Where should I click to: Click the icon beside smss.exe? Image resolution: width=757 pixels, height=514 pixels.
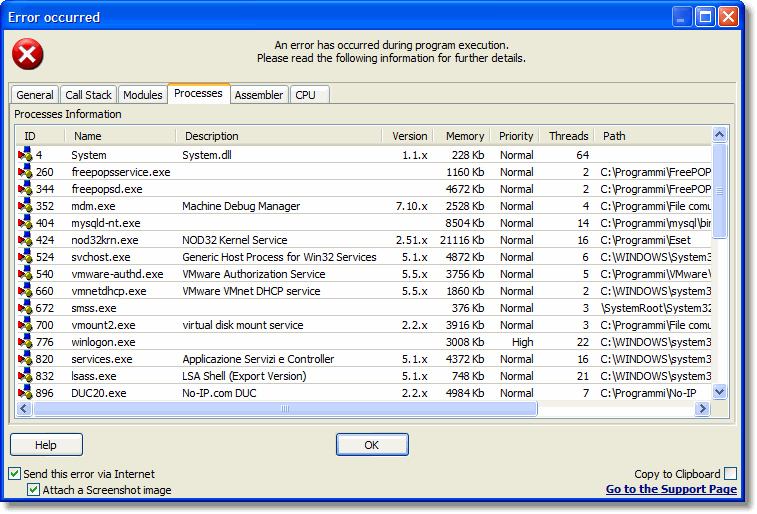click(x=25, y=307)
